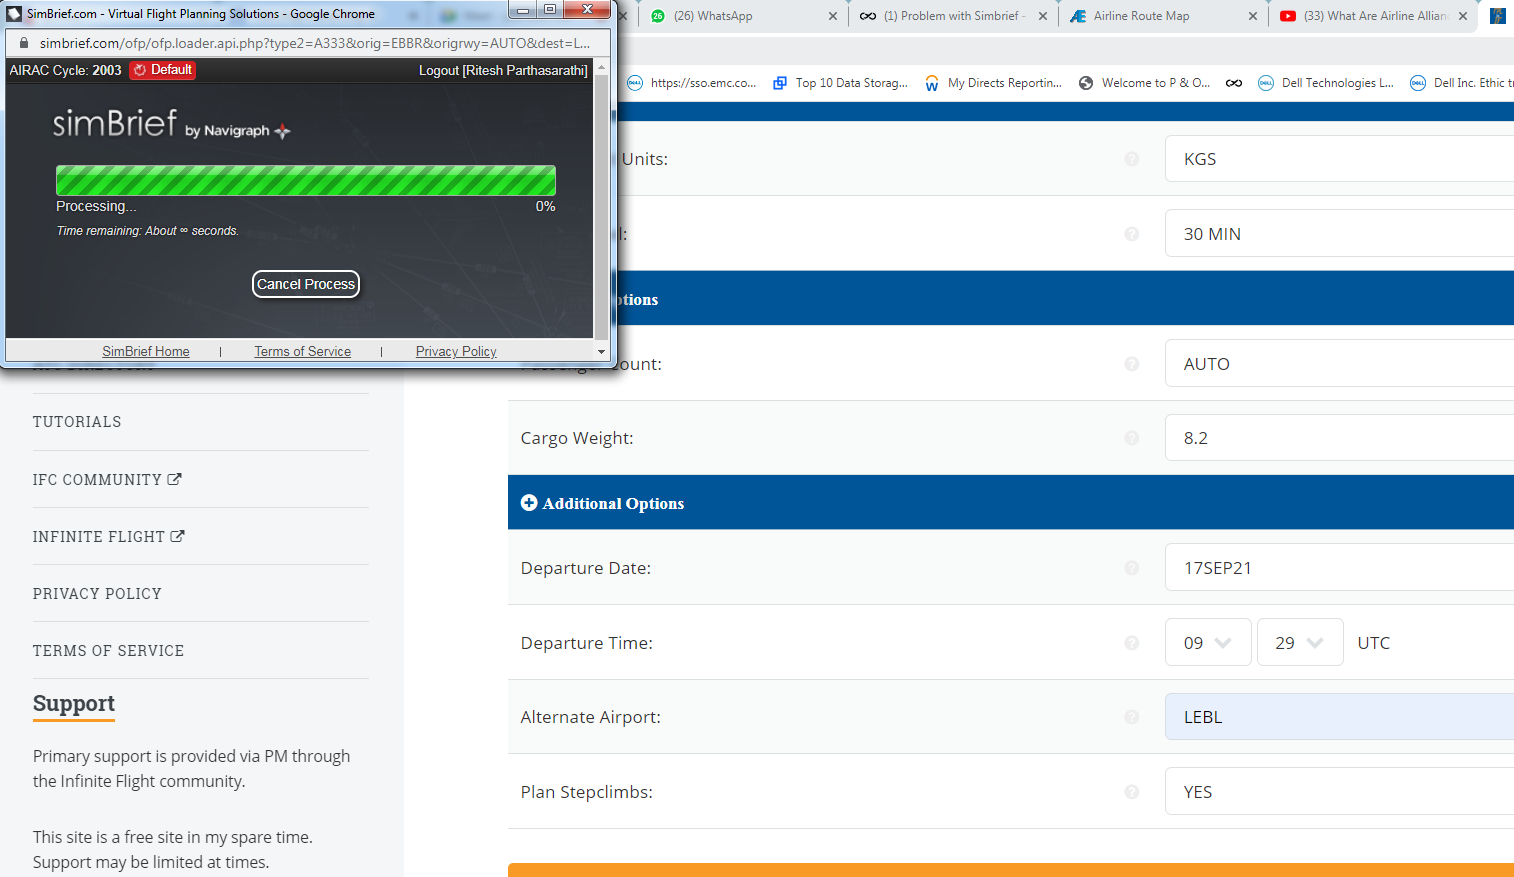
Task: Open TUTORIALS in the sidebar menu
Action: [77, 422]
